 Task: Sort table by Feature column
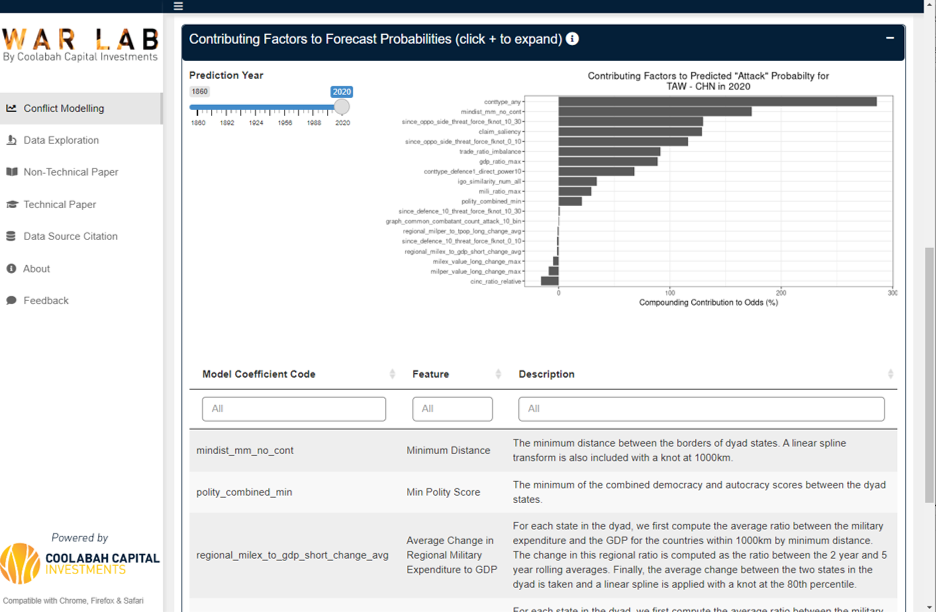pyautogui.click(x=498, y=374)
